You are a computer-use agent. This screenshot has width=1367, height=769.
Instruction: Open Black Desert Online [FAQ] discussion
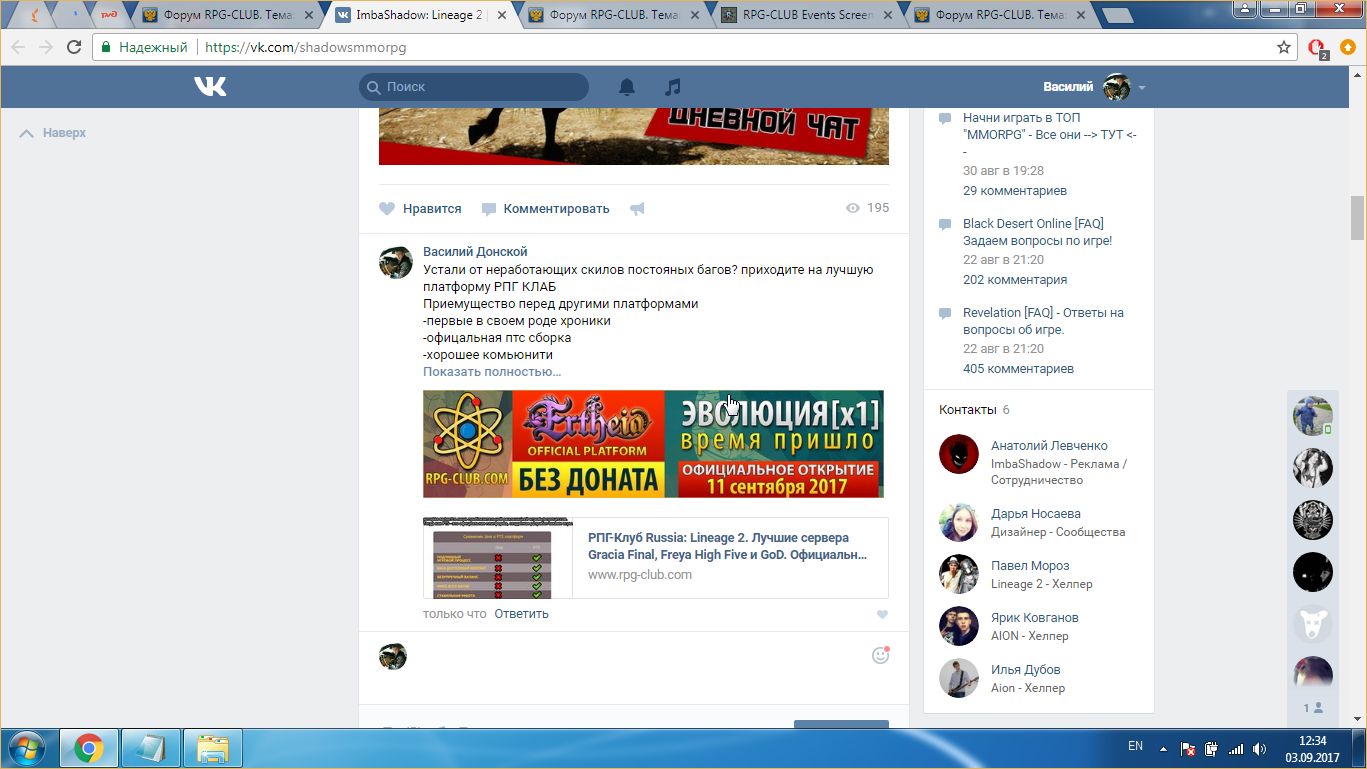tap(1037, 232)
